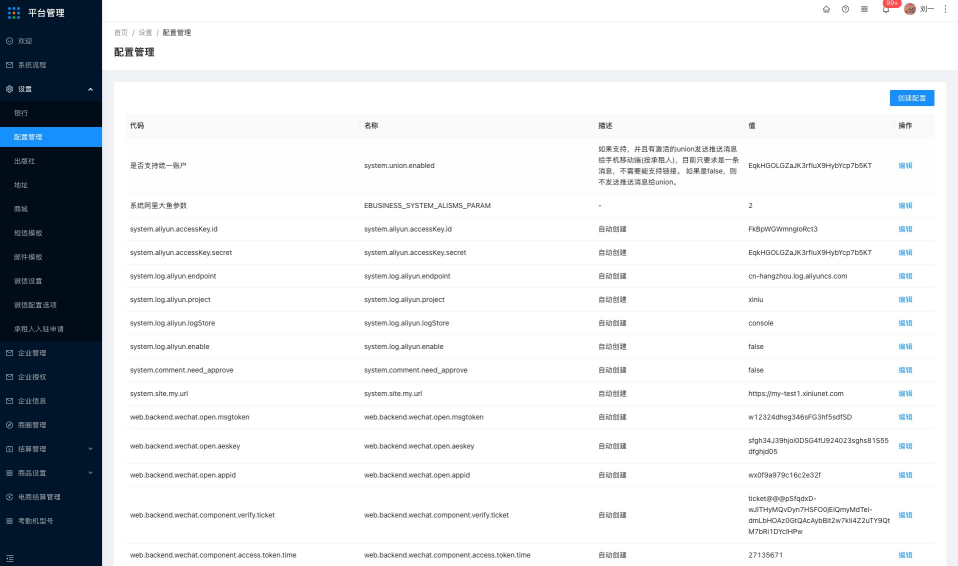This screenshot has width=958, height=566.
Task: Click the 商圈管理 compass icon
Action: (9, 425)
